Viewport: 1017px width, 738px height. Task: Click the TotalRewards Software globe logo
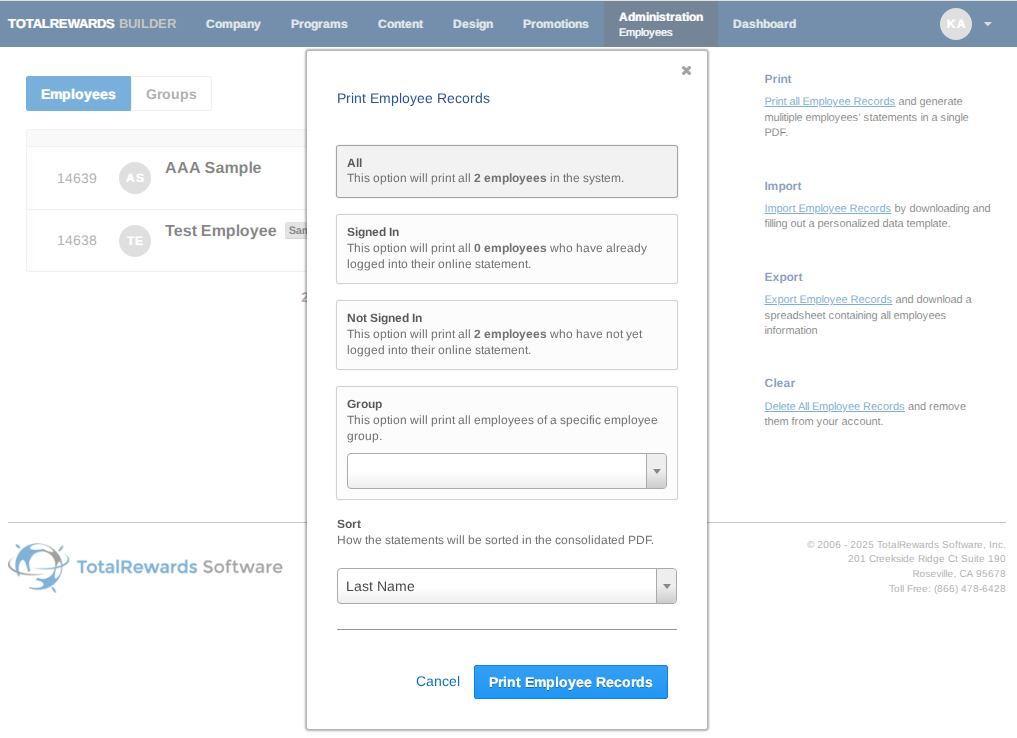coord(39,567)
